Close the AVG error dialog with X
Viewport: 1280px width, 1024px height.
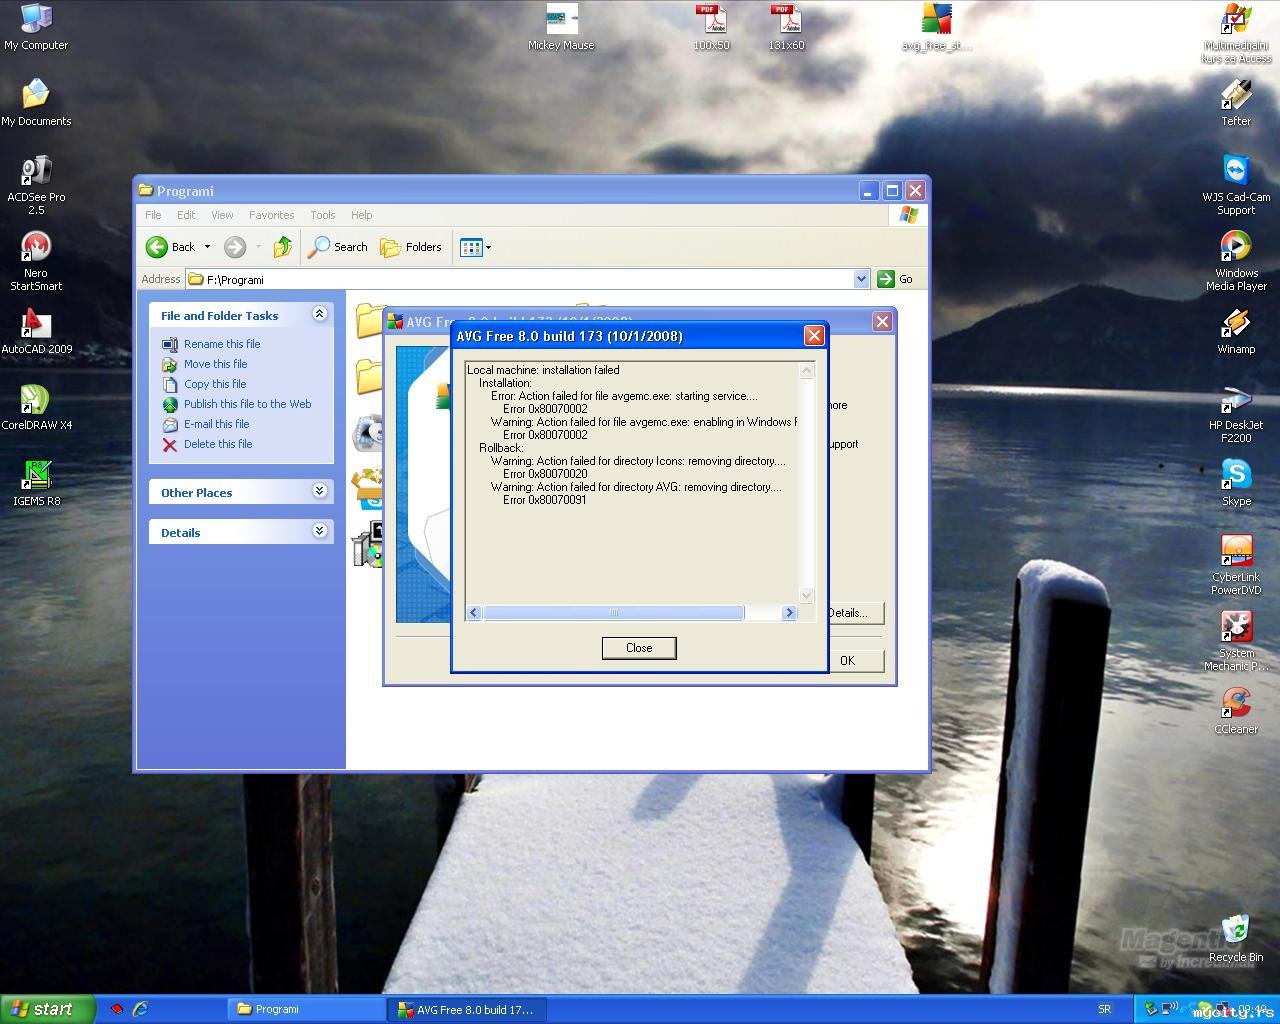coord(814,336)
